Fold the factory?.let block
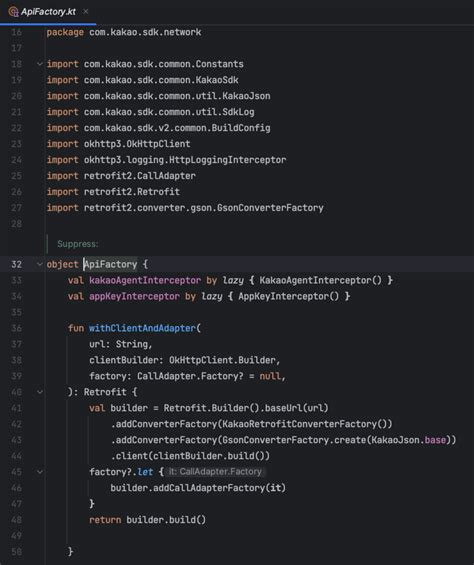Viewport: 474px width, 565px height. [x=40, y=472]
